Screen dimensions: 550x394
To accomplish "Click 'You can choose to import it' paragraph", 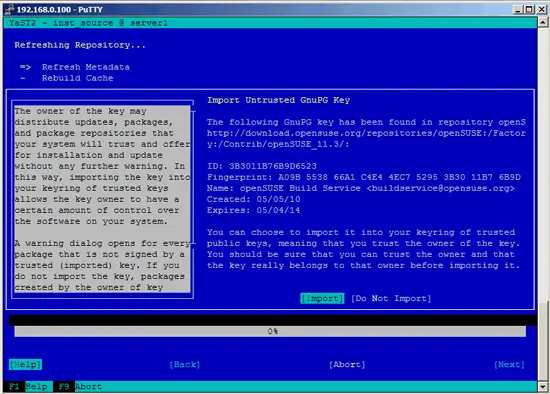I will click(363, 249).
